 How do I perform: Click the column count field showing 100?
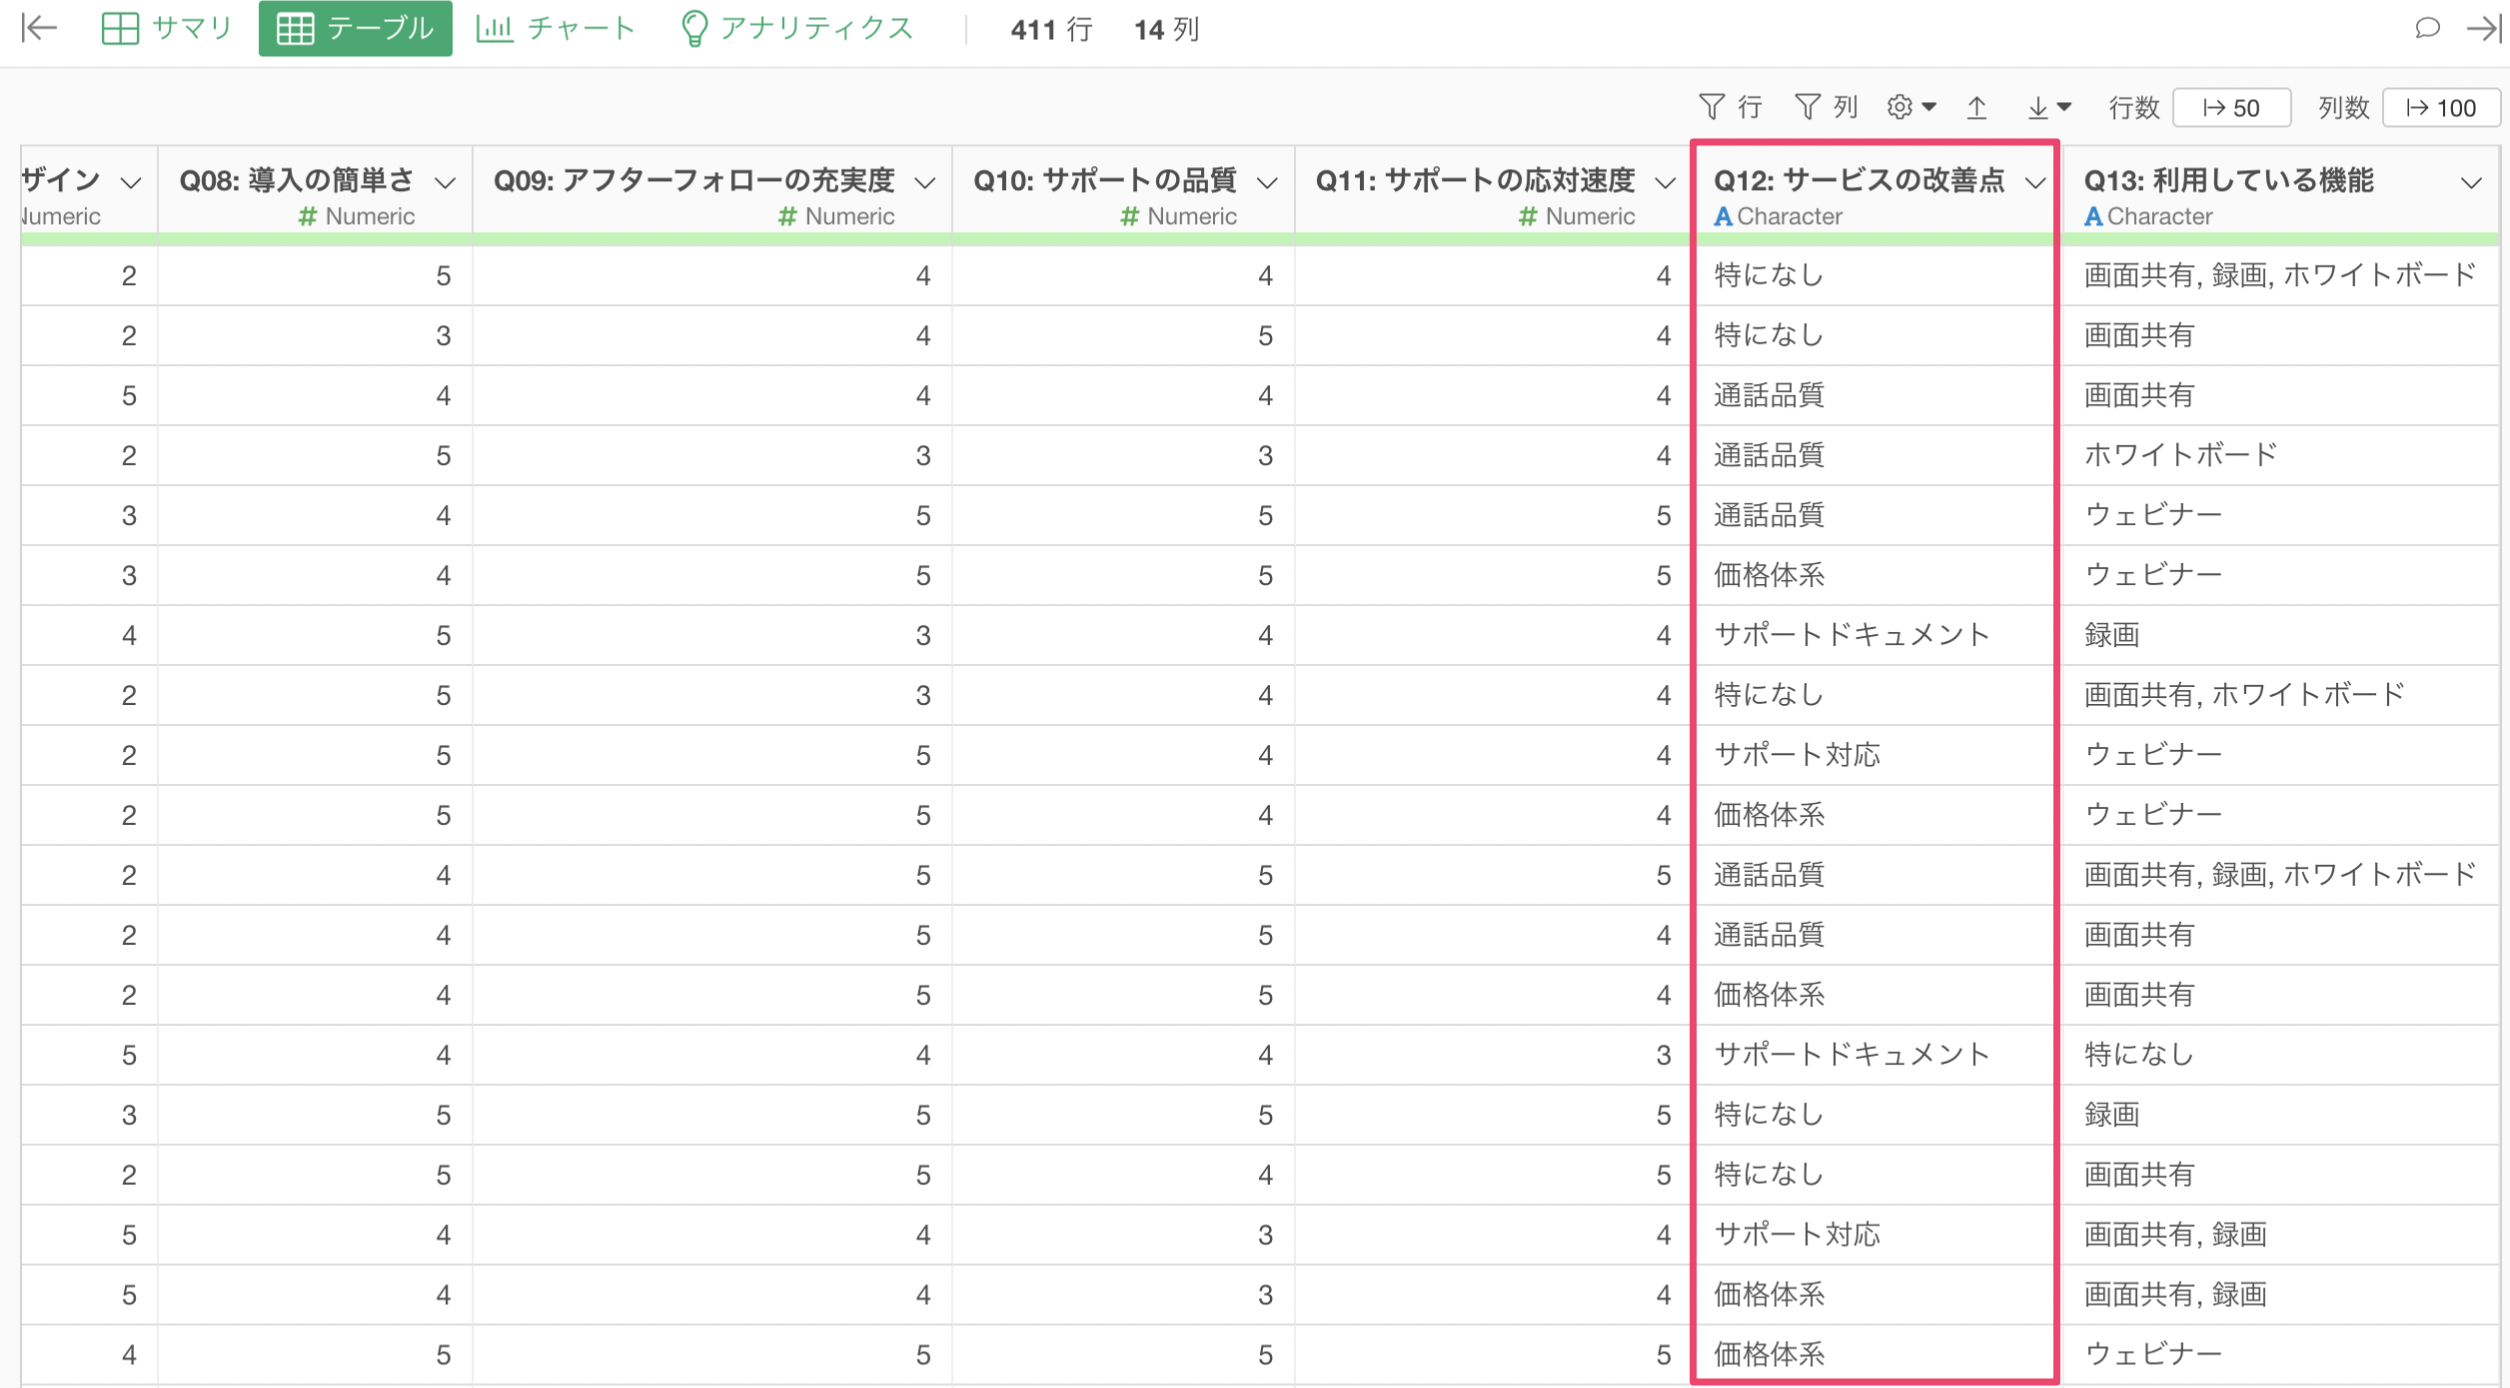click(x=2441, y=108)
